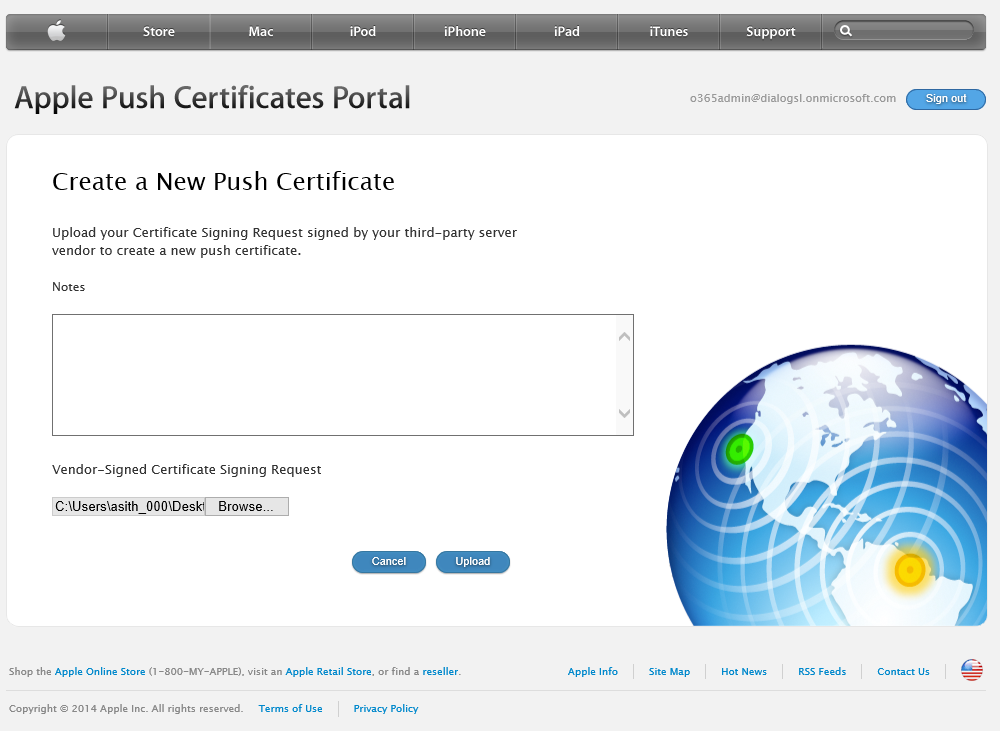Screen dimensions: 1000x731
Task: Choose the US flag region icon
Action: coord(971,670)
